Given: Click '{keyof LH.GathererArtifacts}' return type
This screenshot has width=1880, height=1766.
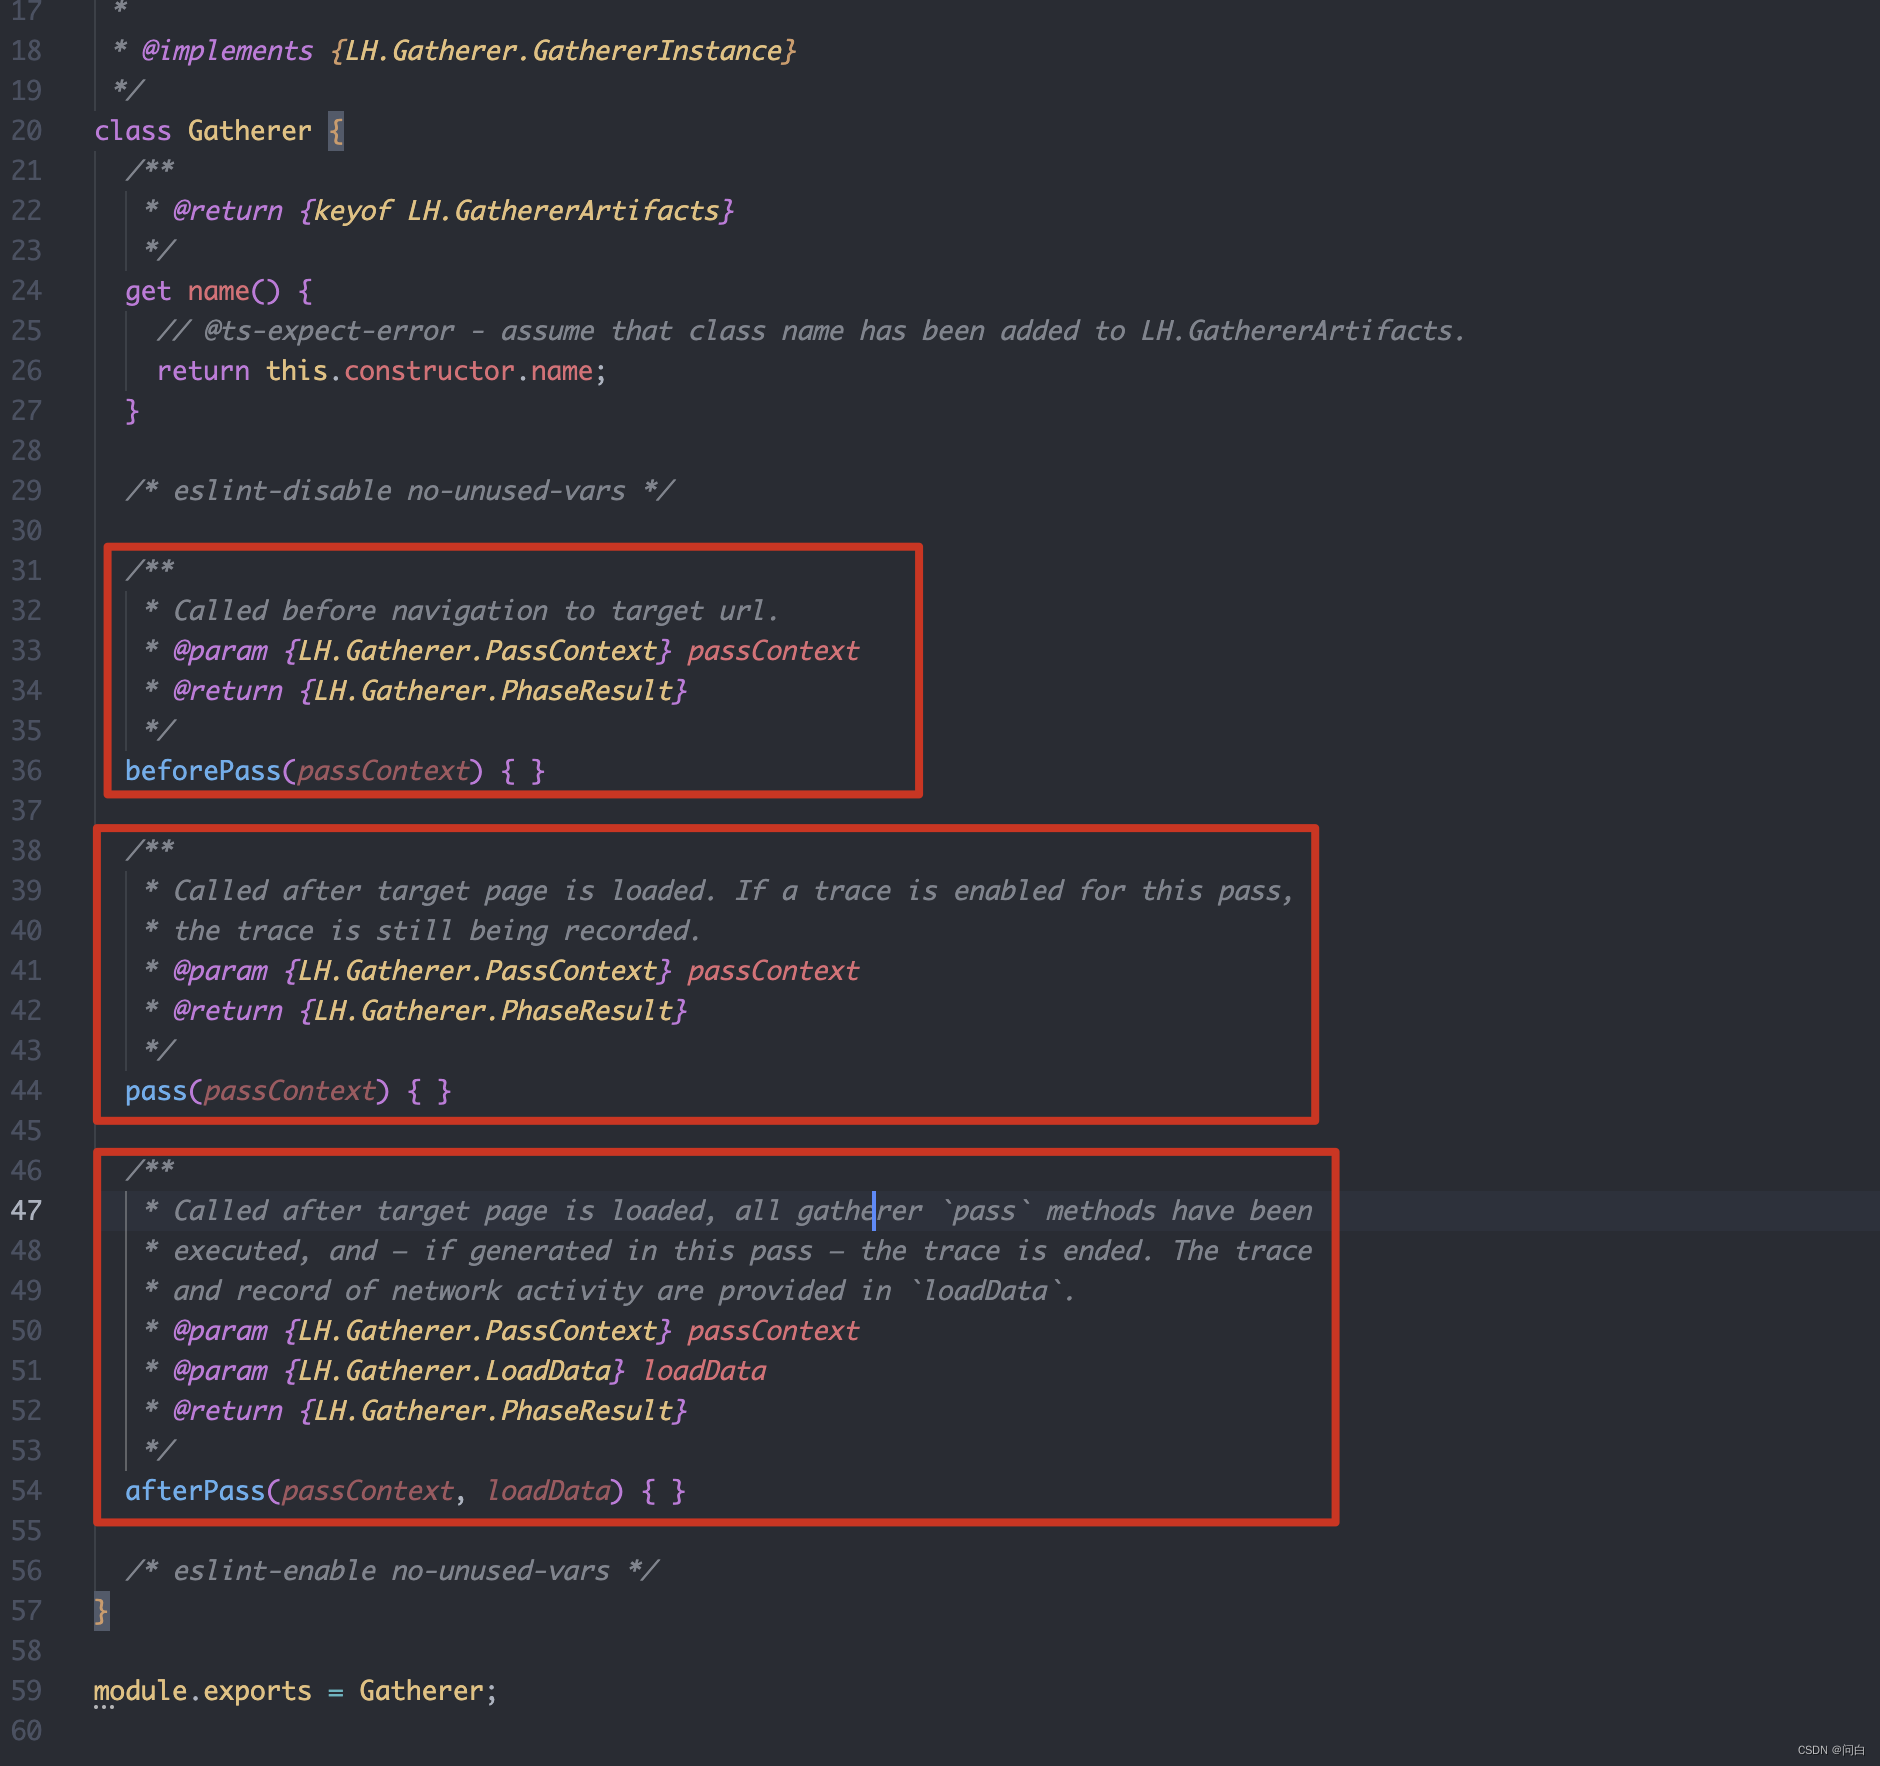Looking at the screenshot, I should 516,211.
